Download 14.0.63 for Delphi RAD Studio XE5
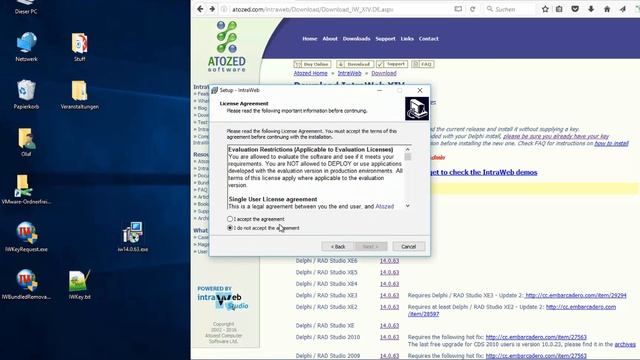 point(389,272)
